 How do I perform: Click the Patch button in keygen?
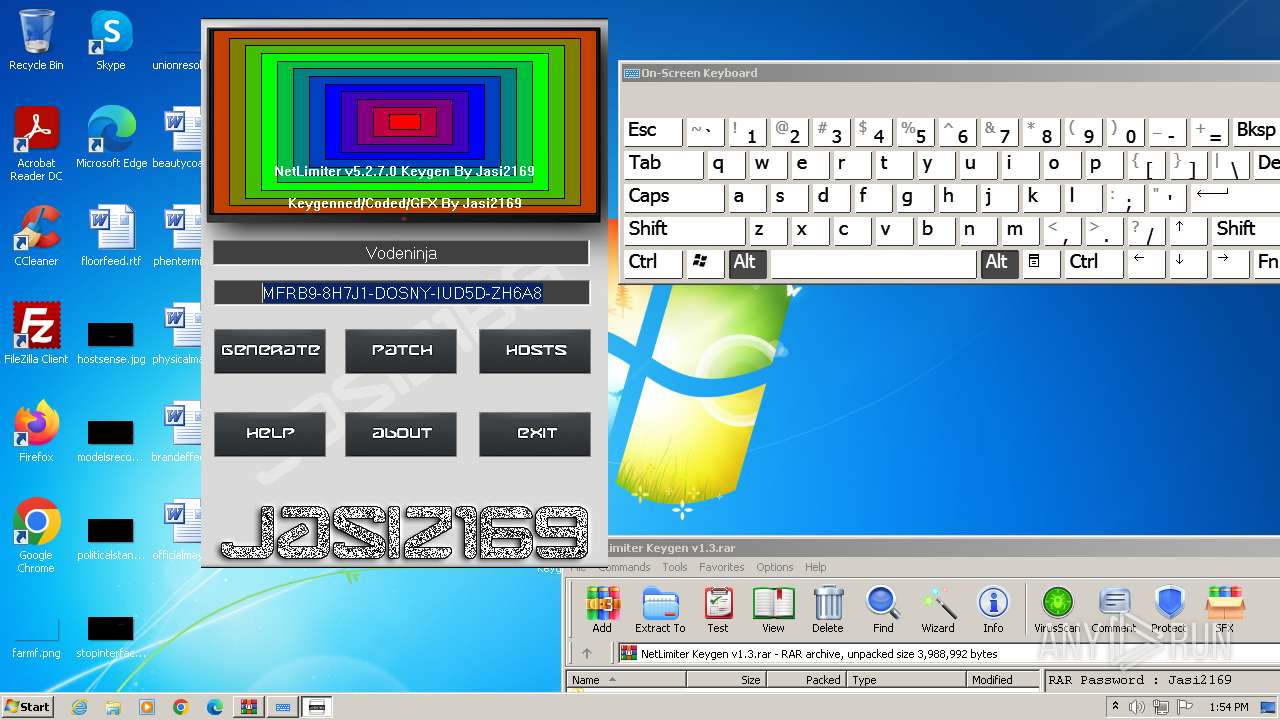(401, 351)
